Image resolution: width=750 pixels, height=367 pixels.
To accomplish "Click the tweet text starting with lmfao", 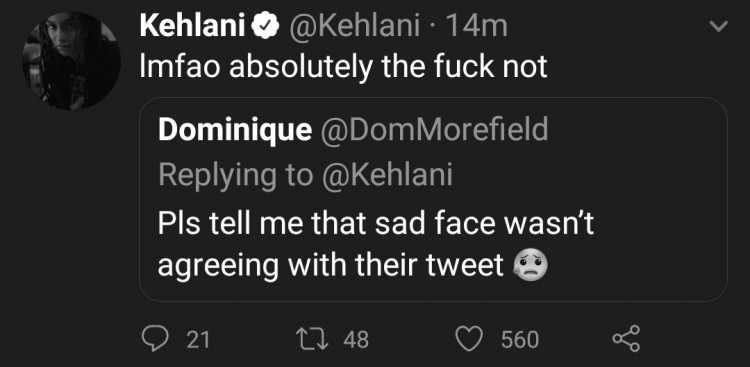I will pos(343,66).
